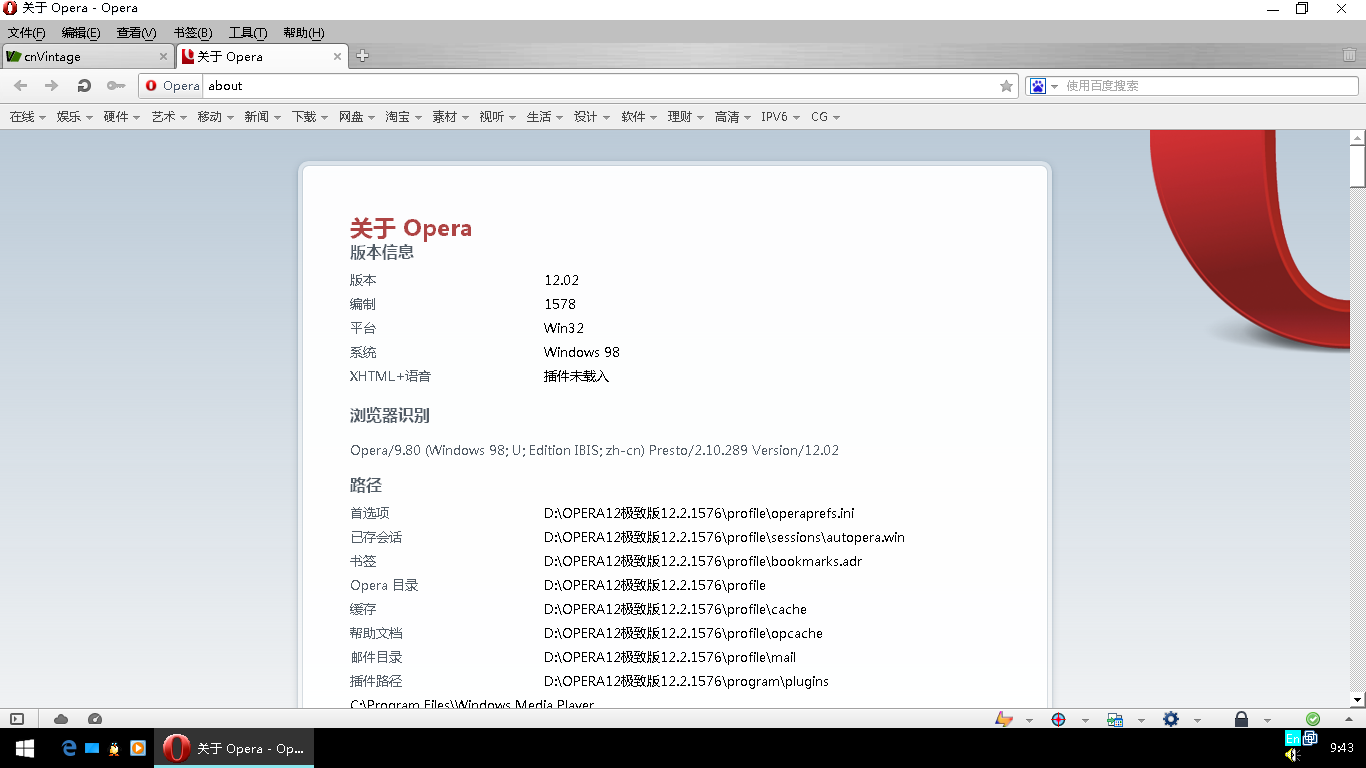Open the closed tabs trash icon
Viewport: 1366px width, 768px height.
point(1350,56)
